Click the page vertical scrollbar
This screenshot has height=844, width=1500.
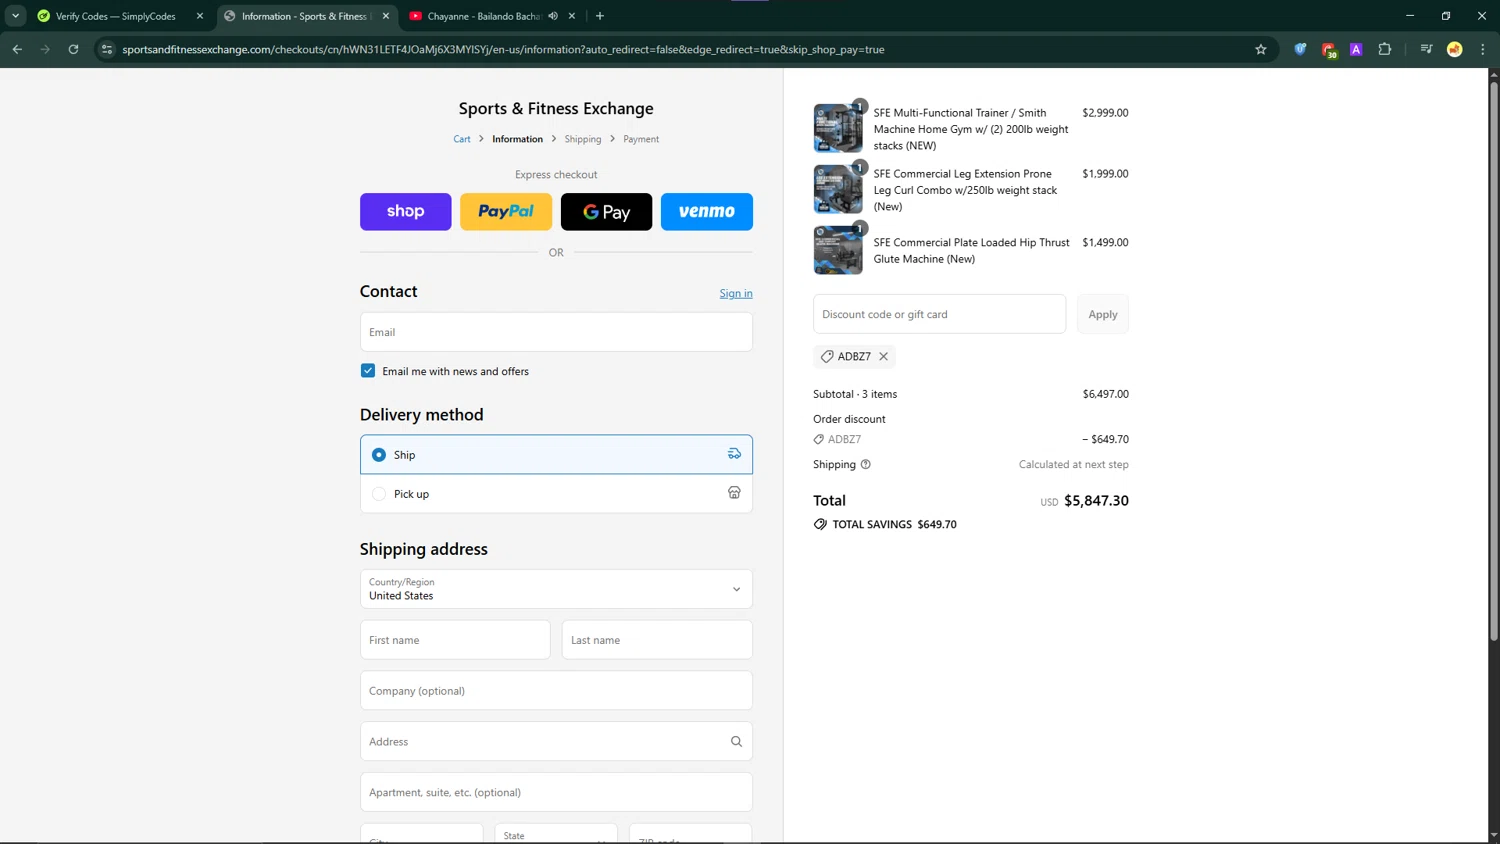(1494, 360)
